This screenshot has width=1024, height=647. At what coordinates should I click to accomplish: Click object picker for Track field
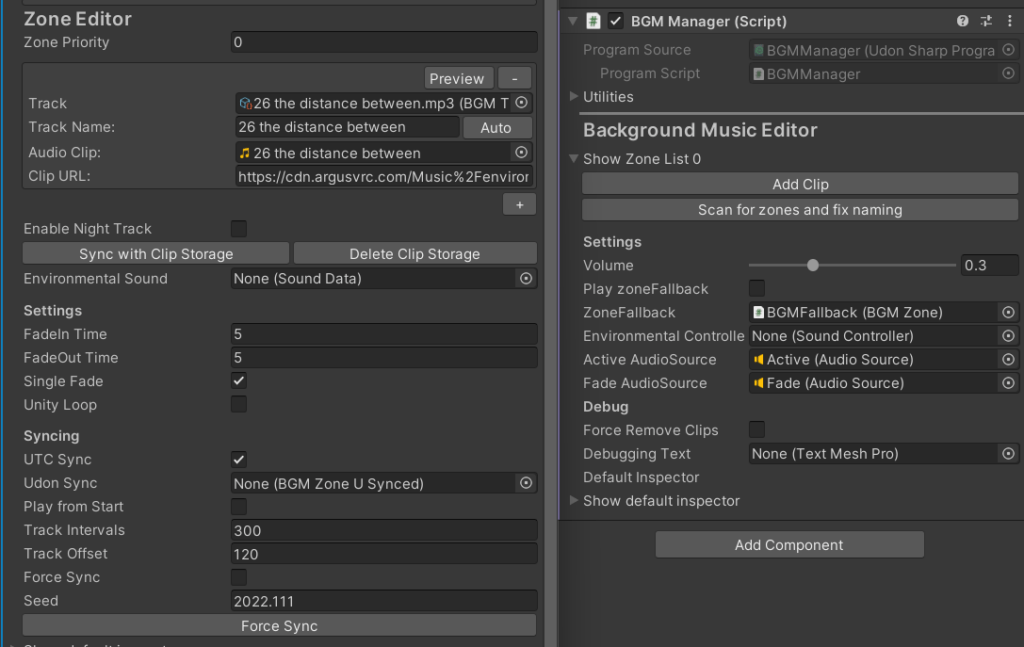point(521,103)
